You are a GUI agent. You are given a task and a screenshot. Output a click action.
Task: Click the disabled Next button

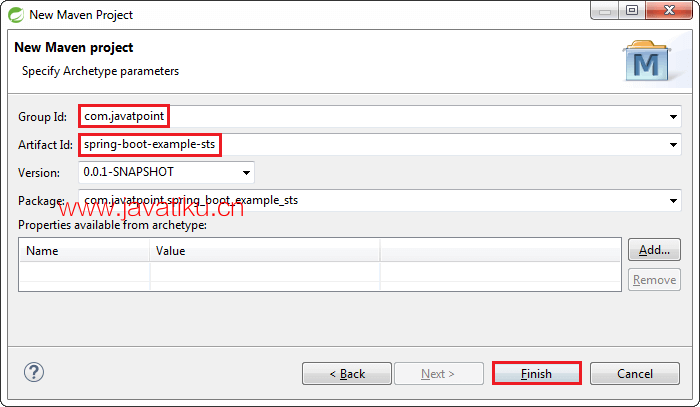(439, 373)
